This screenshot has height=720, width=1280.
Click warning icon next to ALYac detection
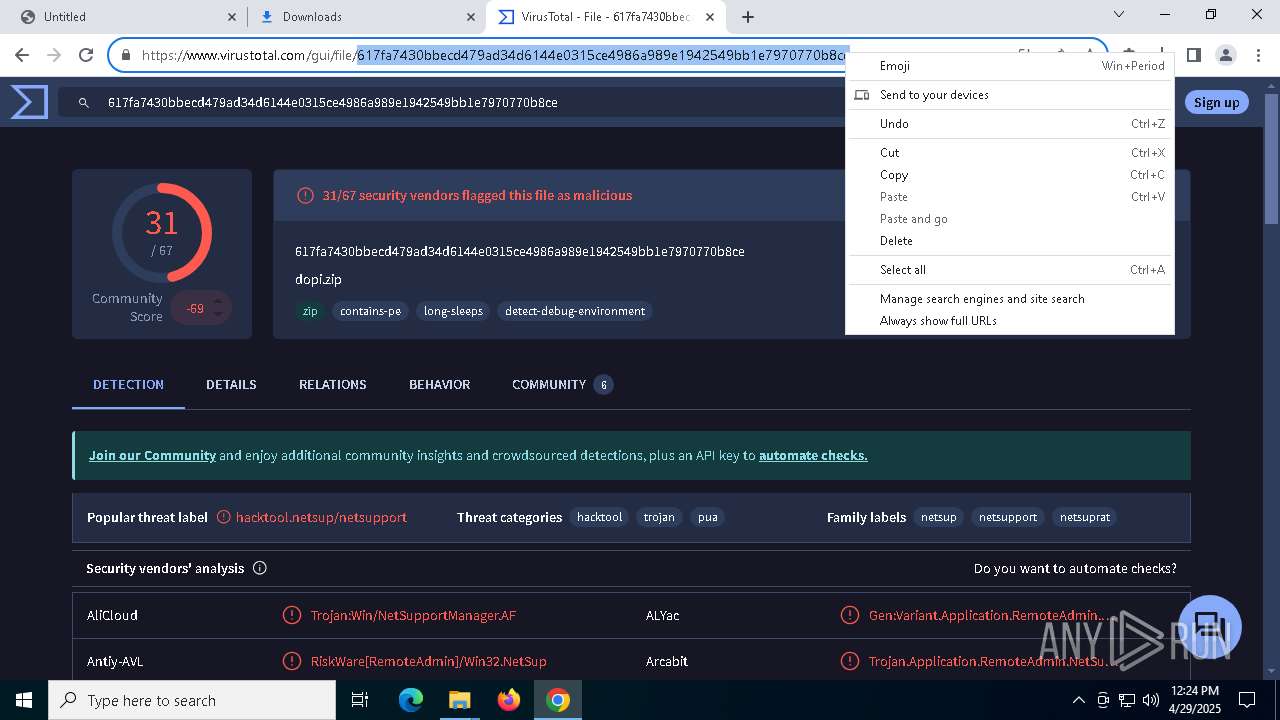(x=849, y=615)
